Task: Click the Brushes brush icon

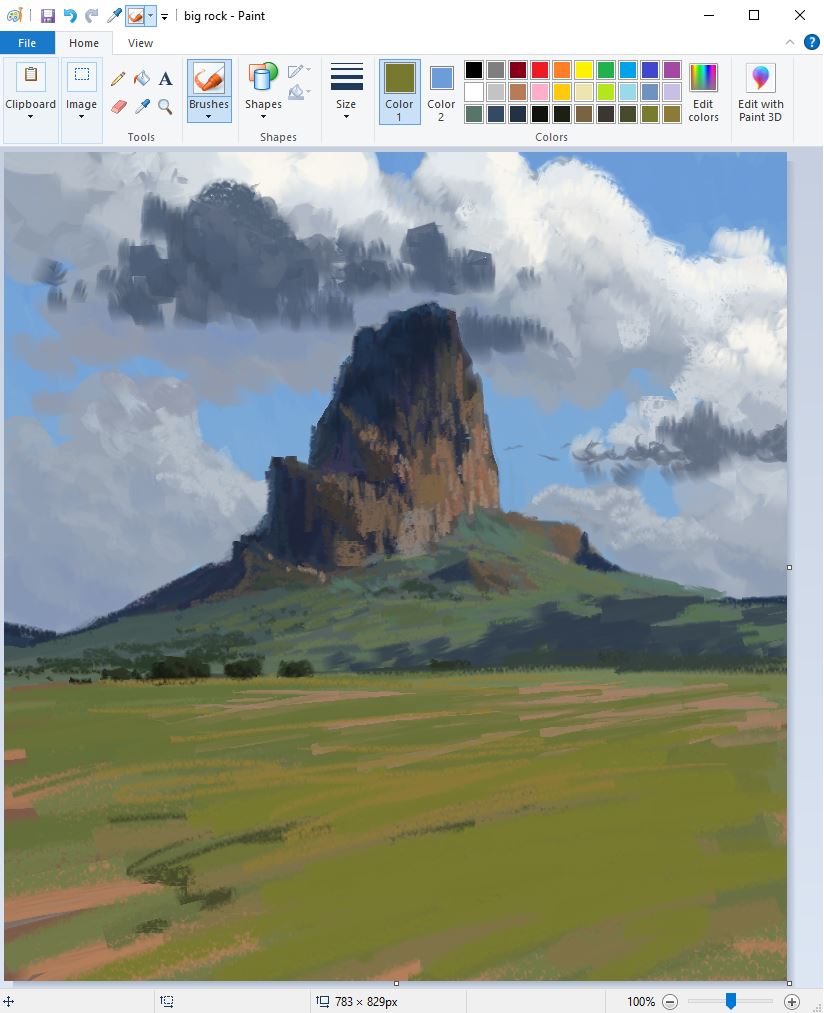Action: tap(209, 78)
